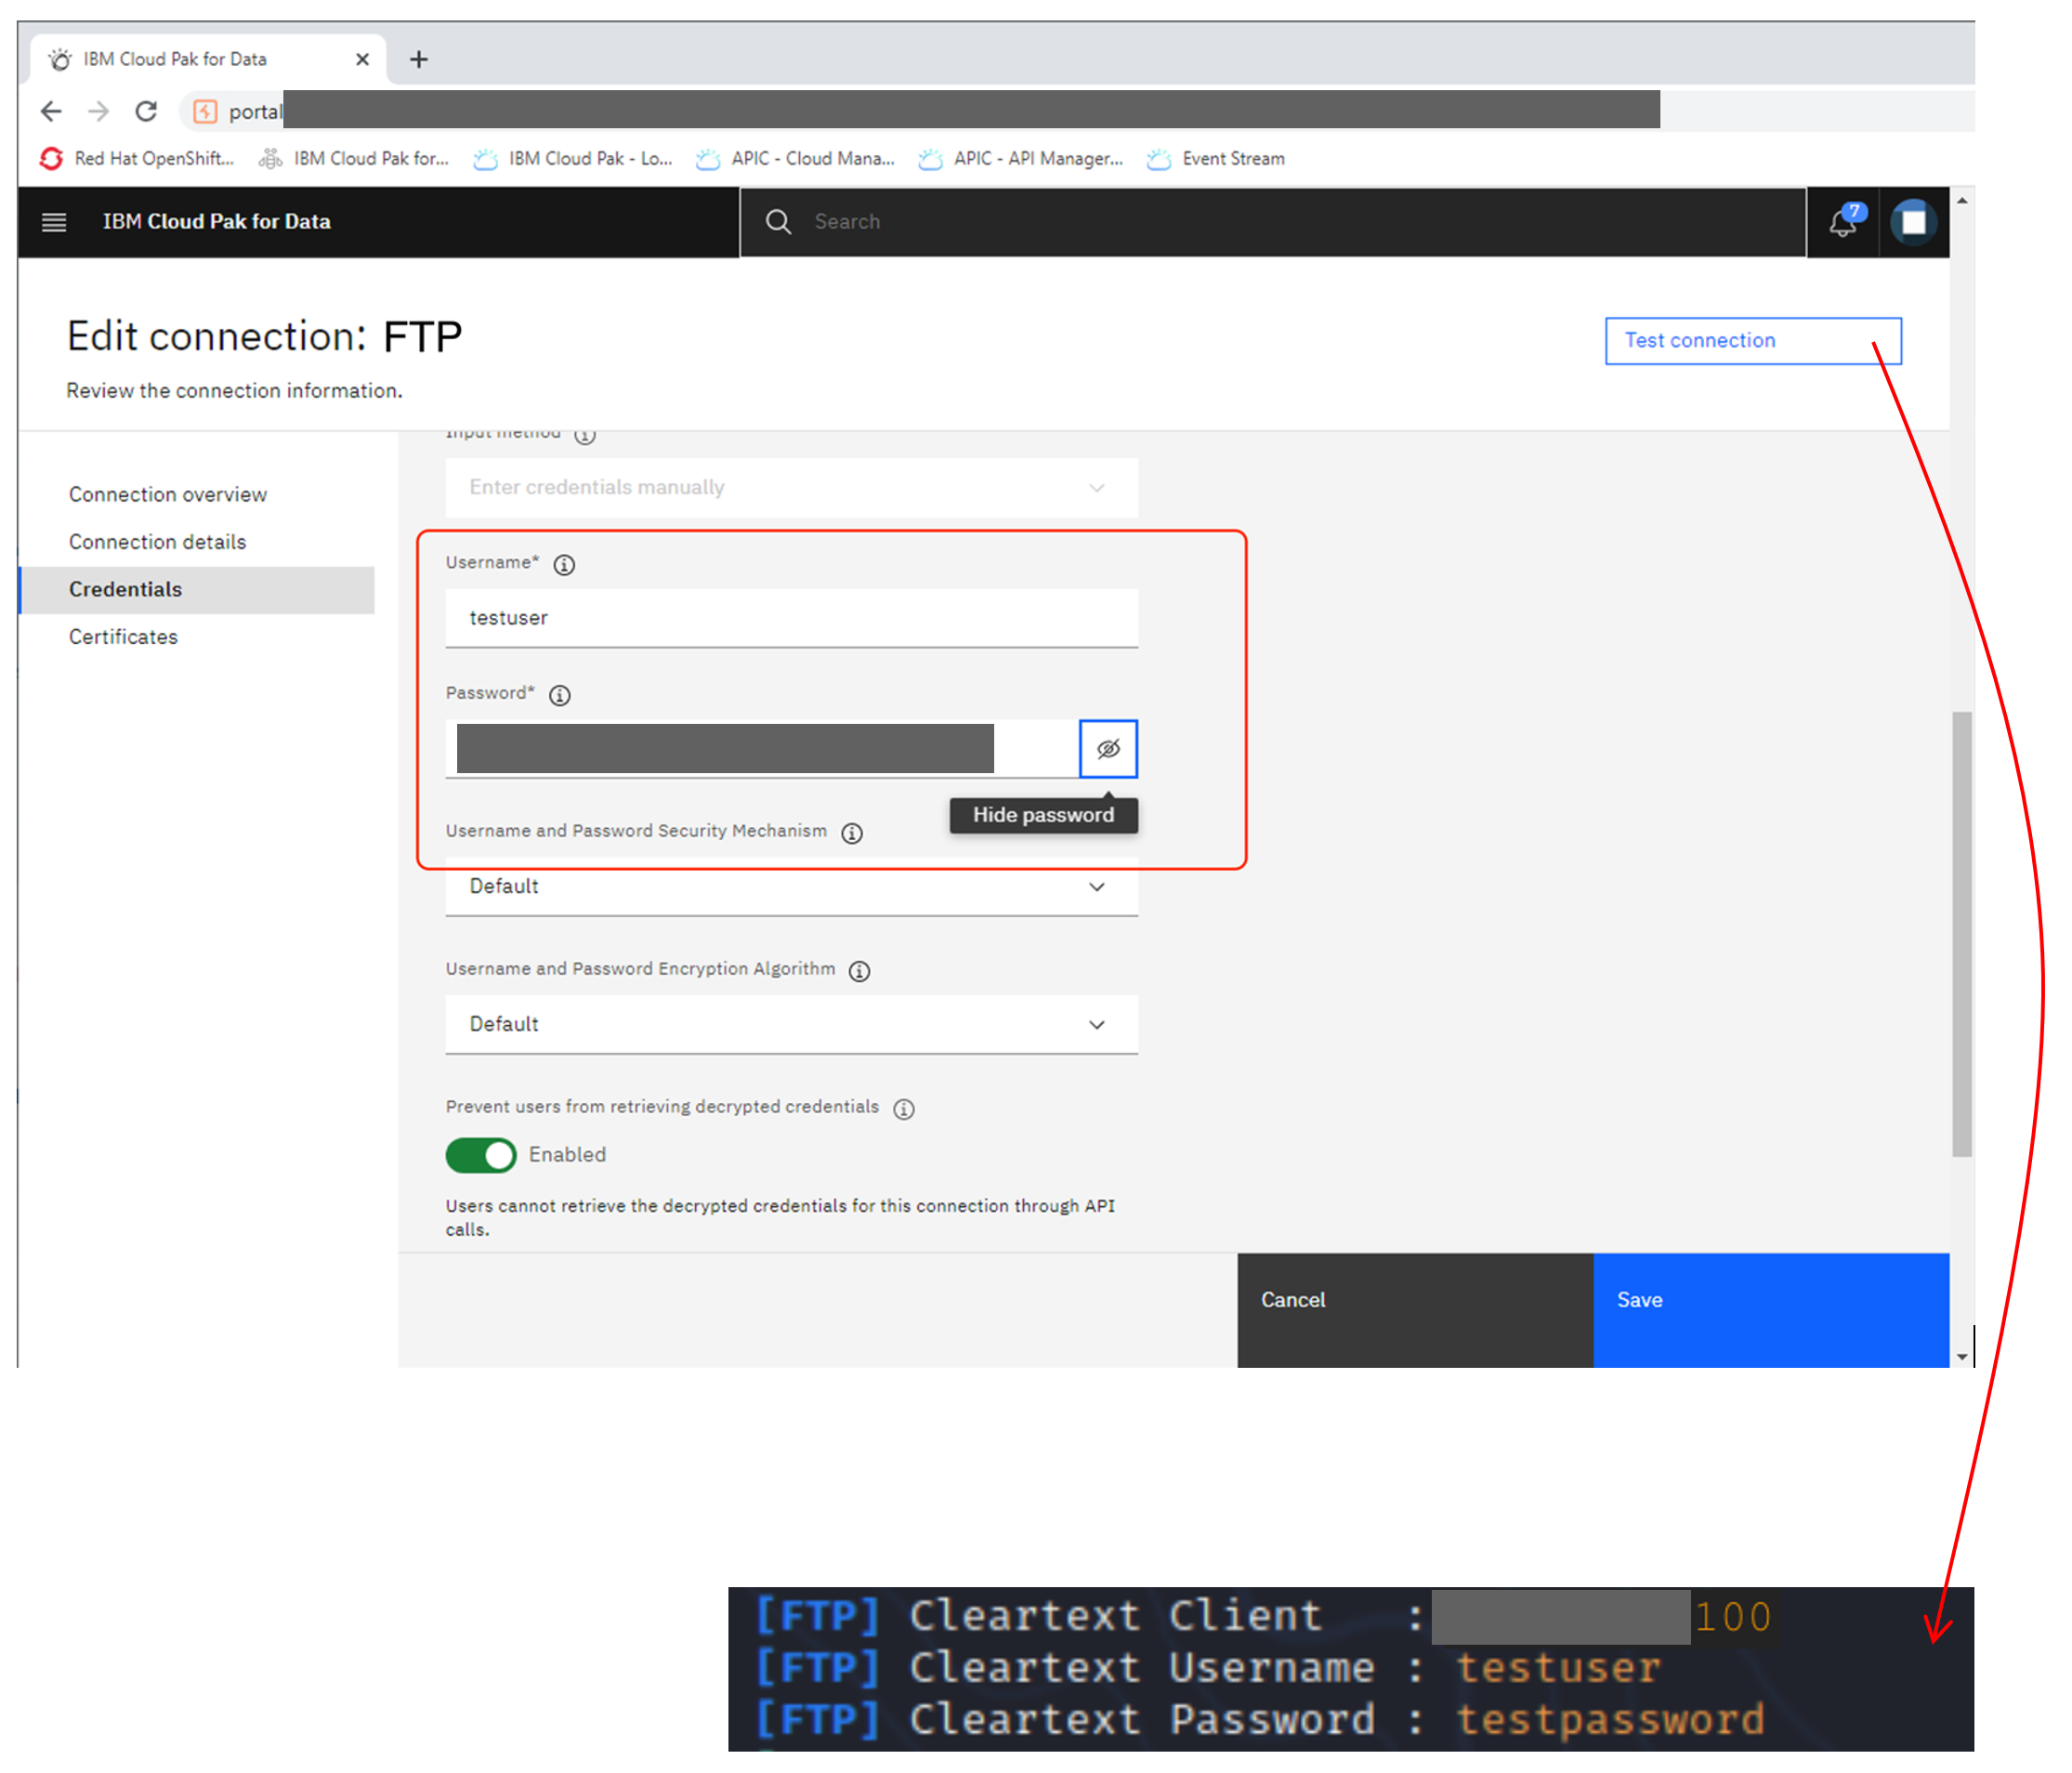The height and width of the screenshot is (1773, 2072).
Task: Open IBM Cloud Pak for... bookmark
Action: coord(354,159)
